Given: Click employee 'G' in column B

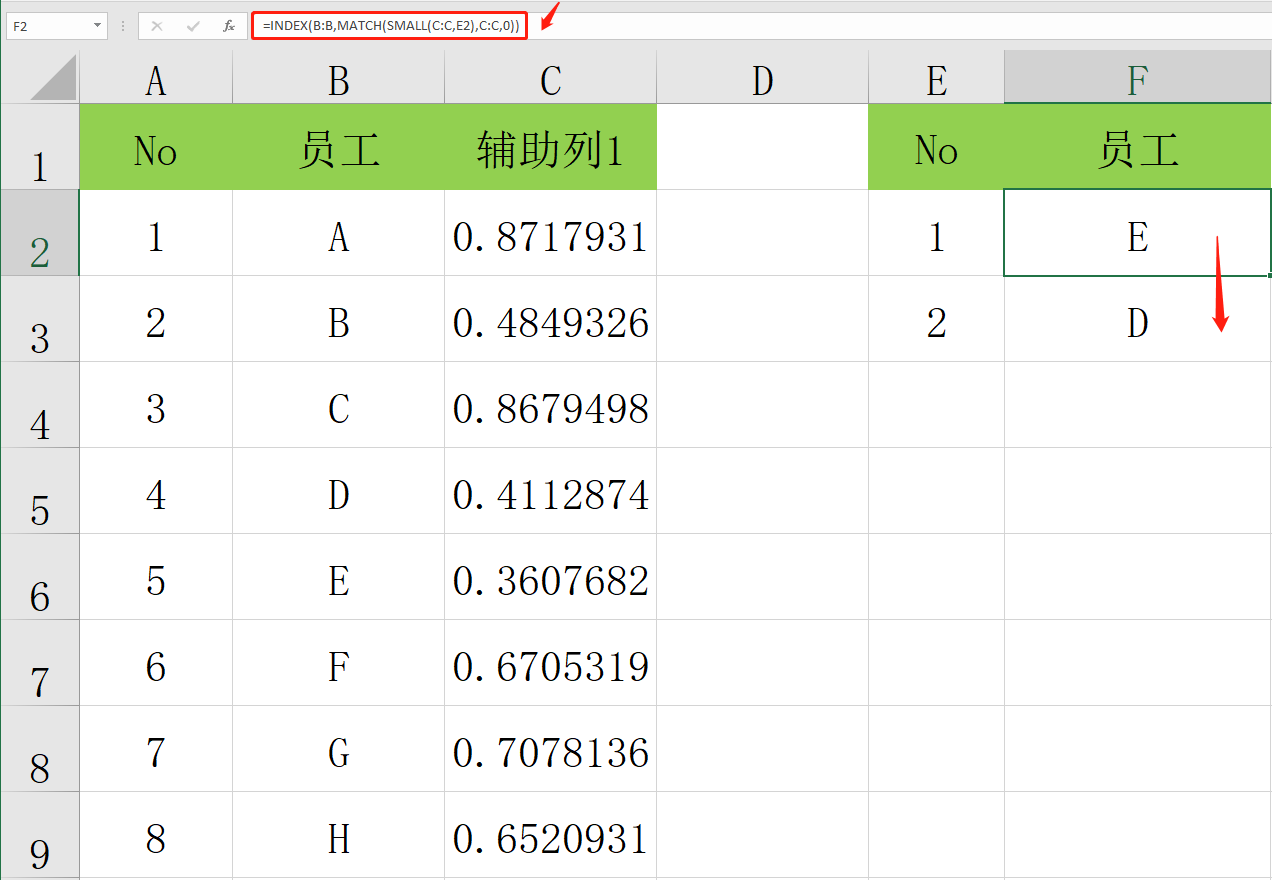Looking at the screenshot, I should tap(339, 749).
